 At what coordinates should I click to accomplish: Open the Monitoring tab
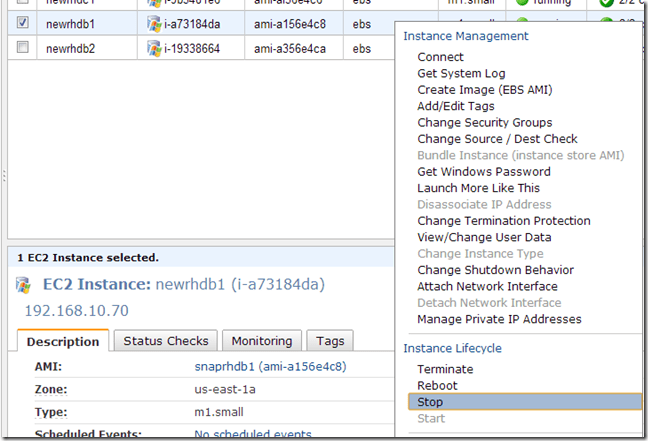point(261,341)
